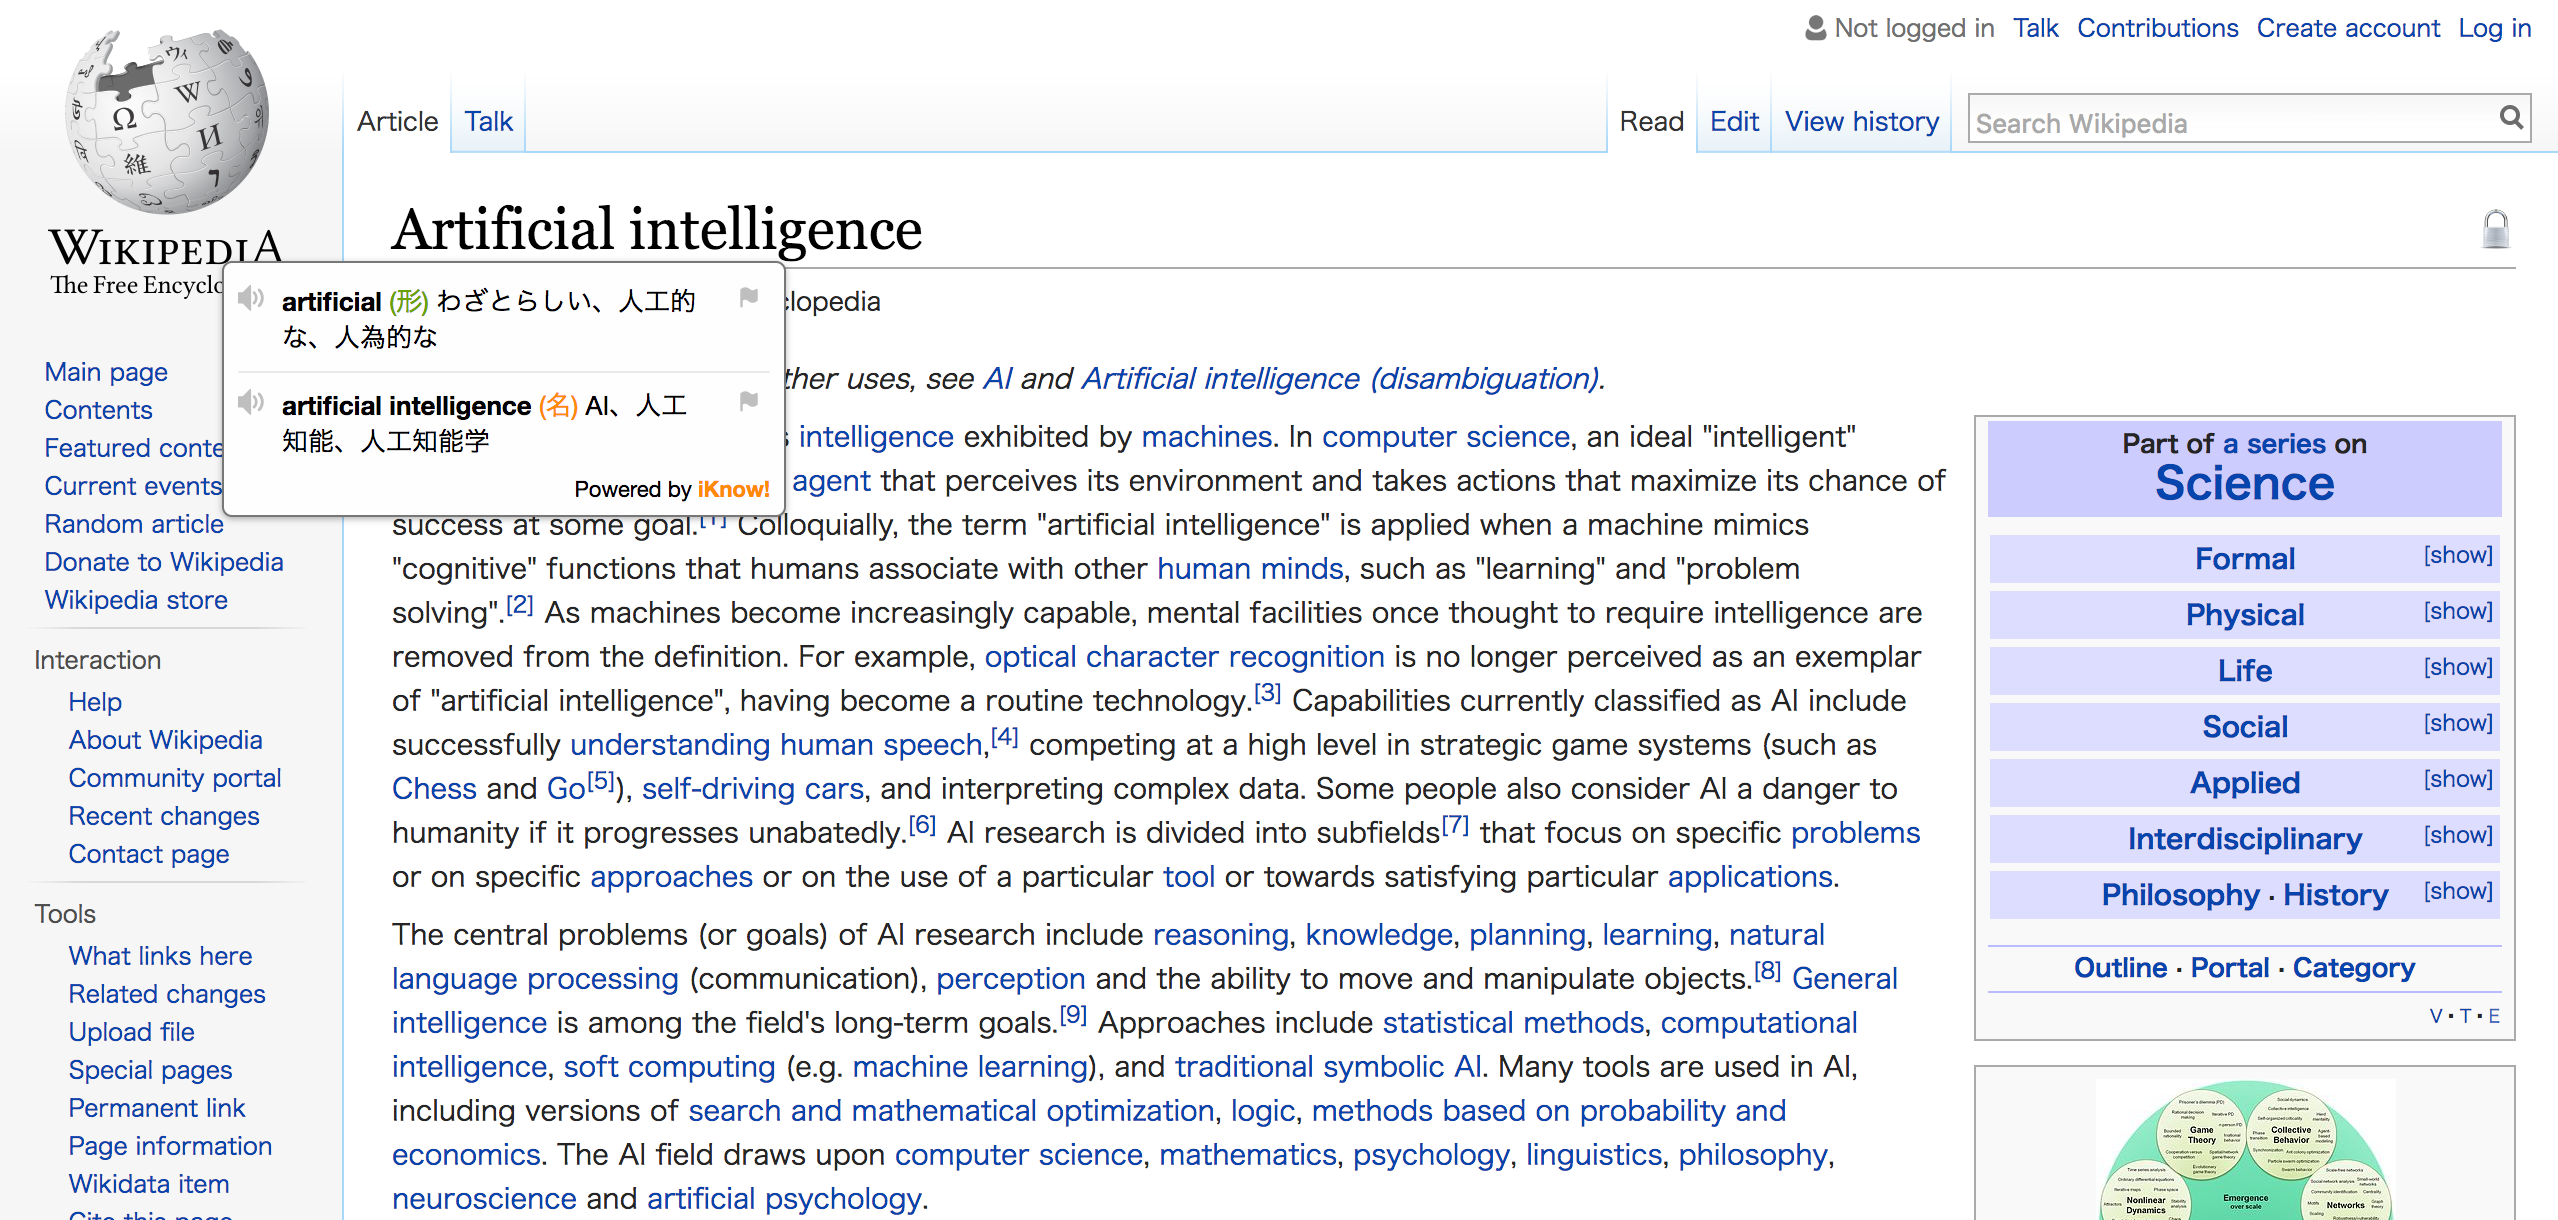
Task: Expand the Formal science section
Action: (2457, 555)
